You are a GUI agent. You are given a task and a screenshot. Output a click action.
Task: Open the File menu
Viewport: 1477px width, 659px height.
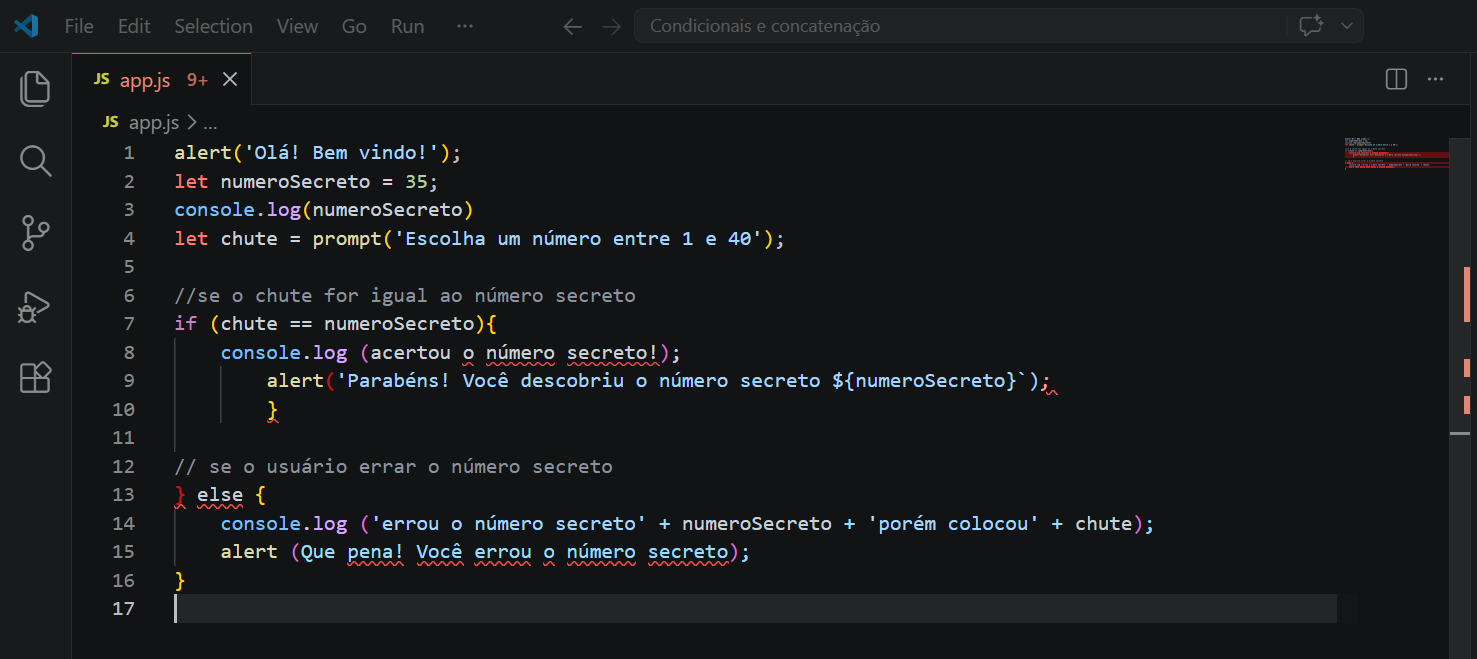click(x=79, y=26)
